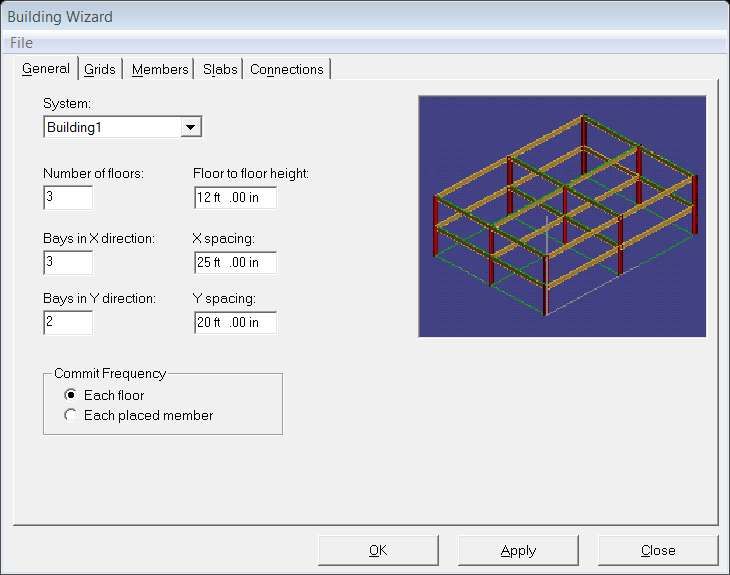Click the Bays in X direction field
The image size is (730, 575).
[x=68, y=263]
